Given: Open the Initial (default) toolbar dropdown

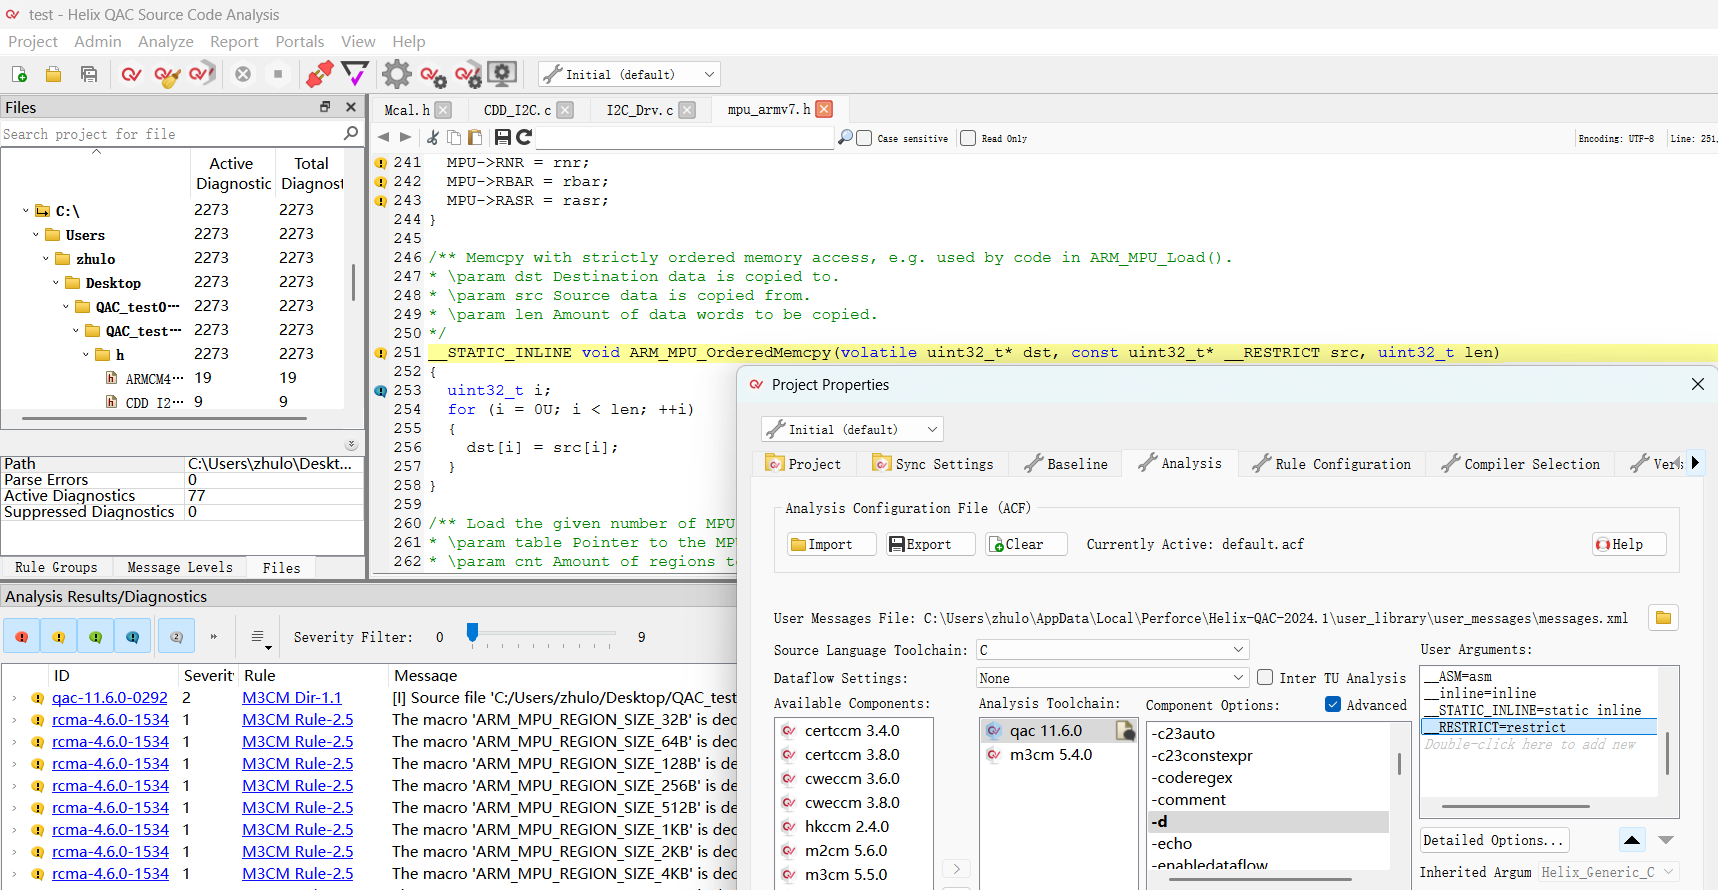Looking at the screenshot, I should click(629, 74).
